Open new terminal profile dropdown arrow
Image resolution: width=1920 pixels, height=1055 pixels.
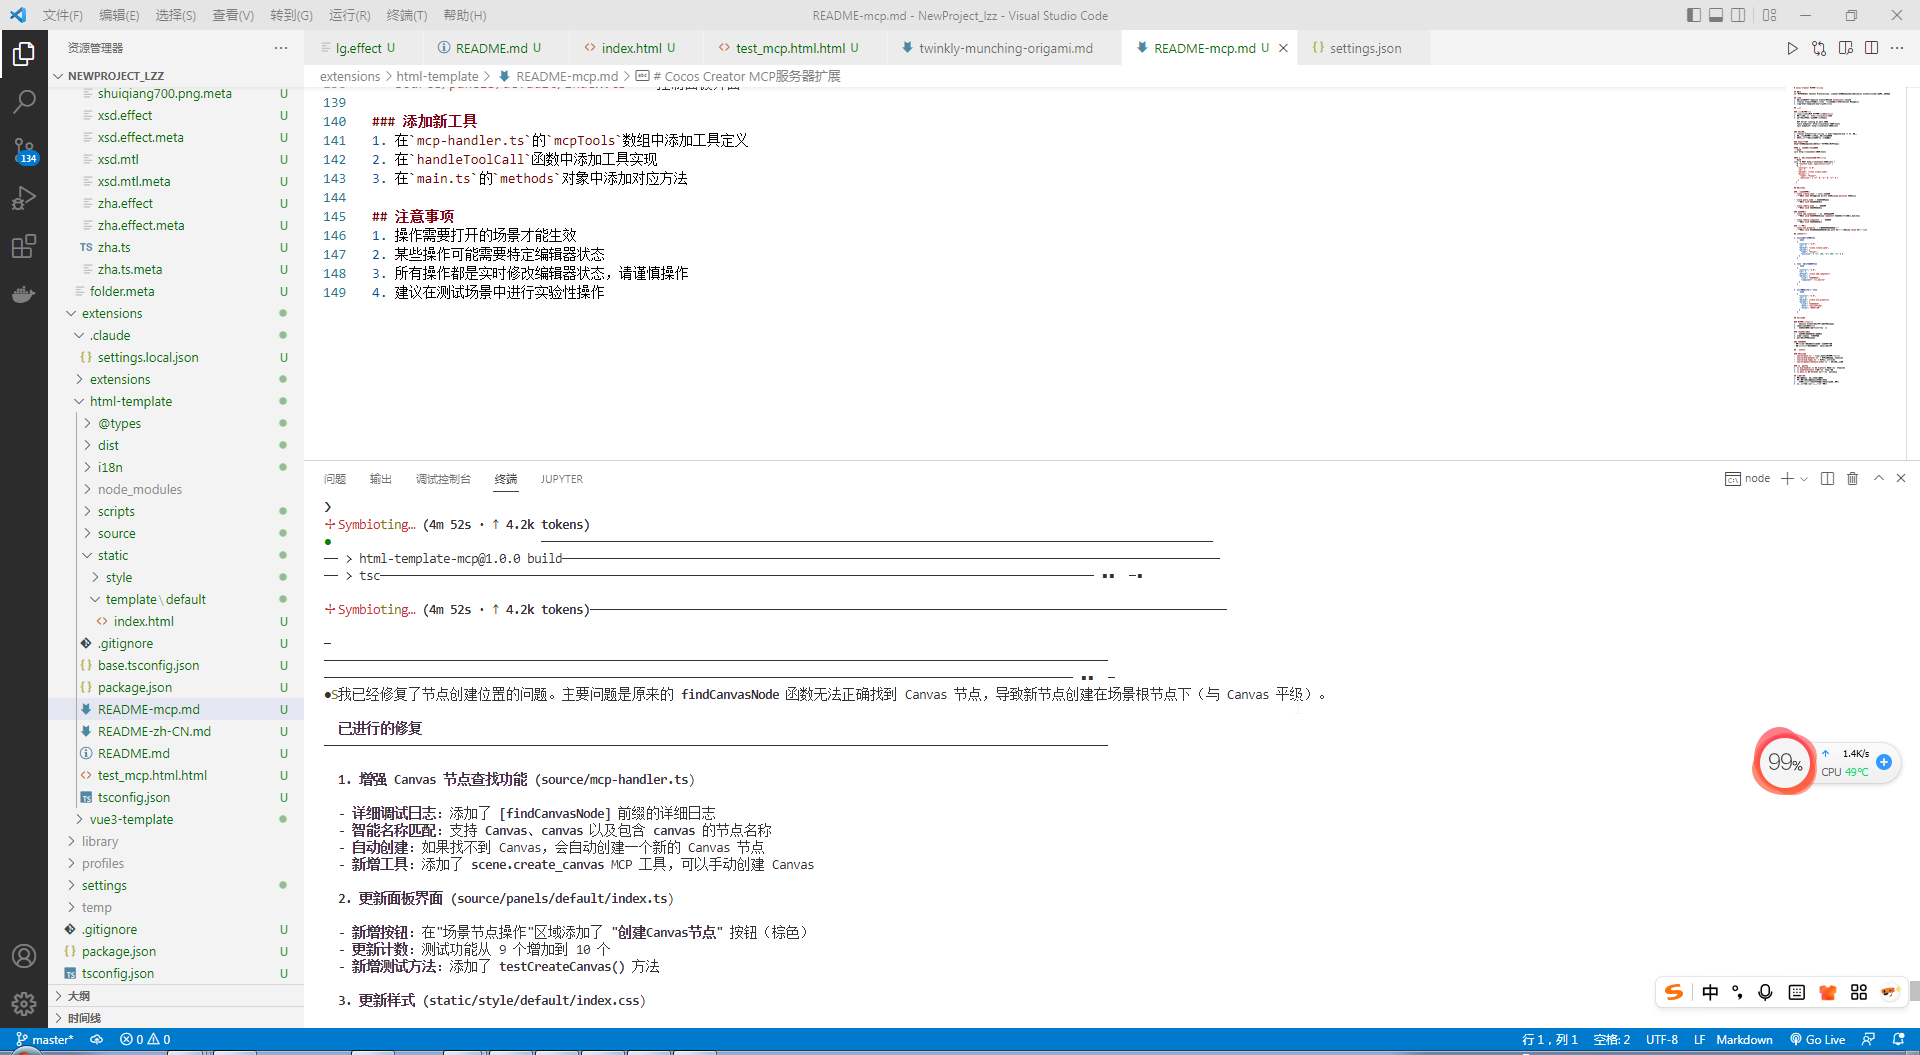(1804, 479)
